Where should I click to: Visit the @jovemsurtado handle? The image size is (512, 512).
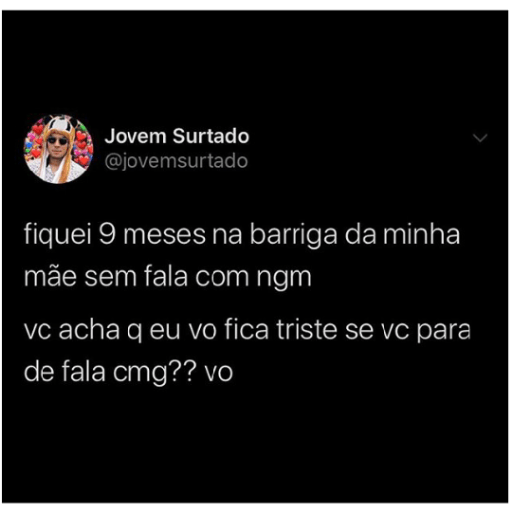(x=176, y=161)
